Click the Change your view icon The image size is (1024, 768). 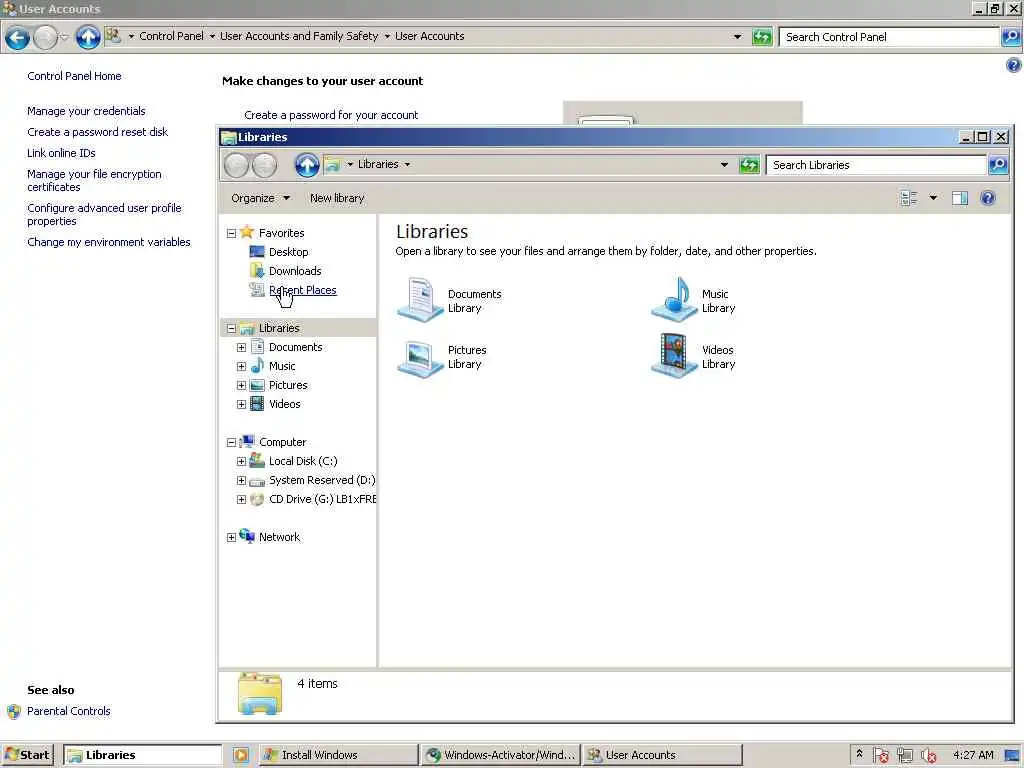[x=908, y=198]
